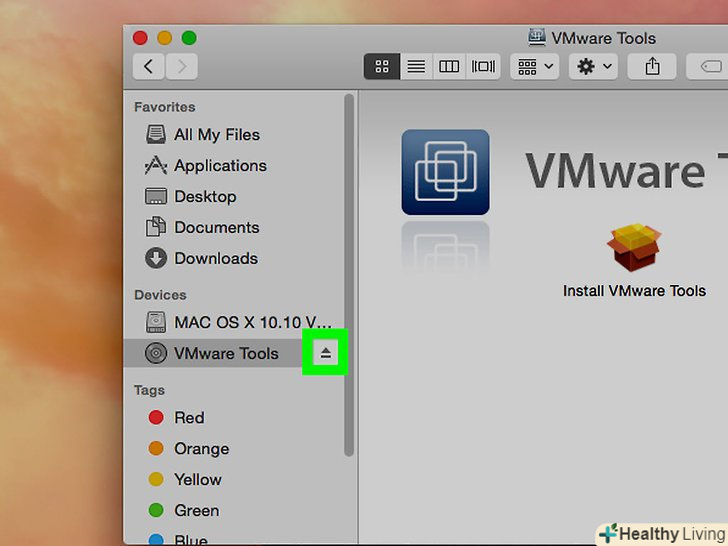
Task: Click the Edit Tags toolbar button
Action: tap(707, 66)
